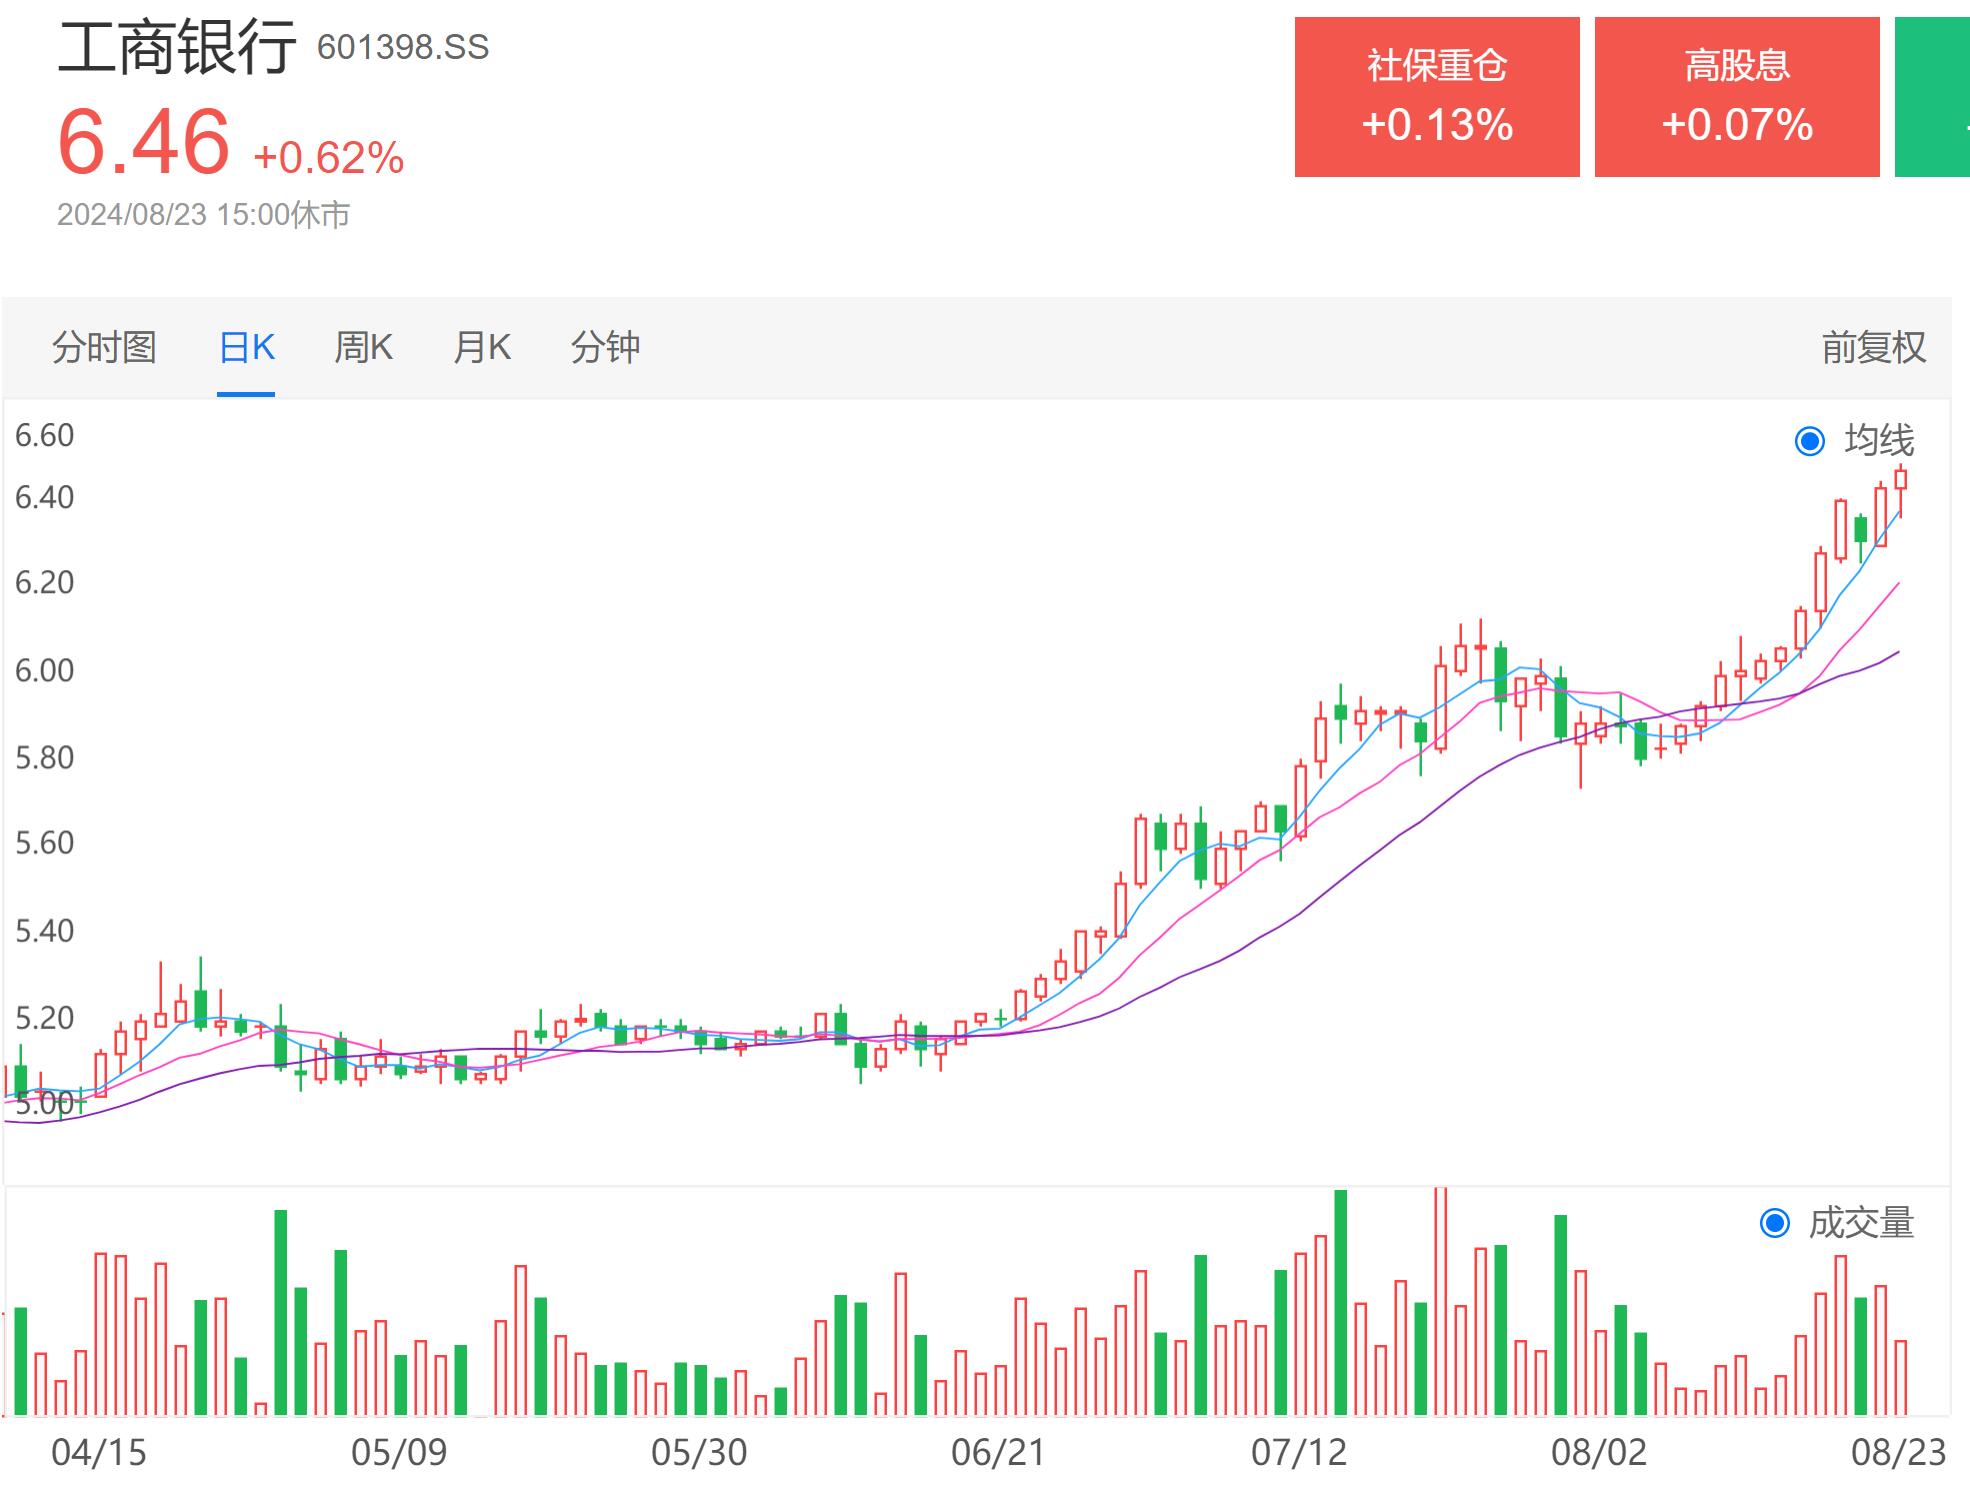
Task: Click the 04/15 date label on axis
Action: pyautogui.click(x=99, y=1452)
